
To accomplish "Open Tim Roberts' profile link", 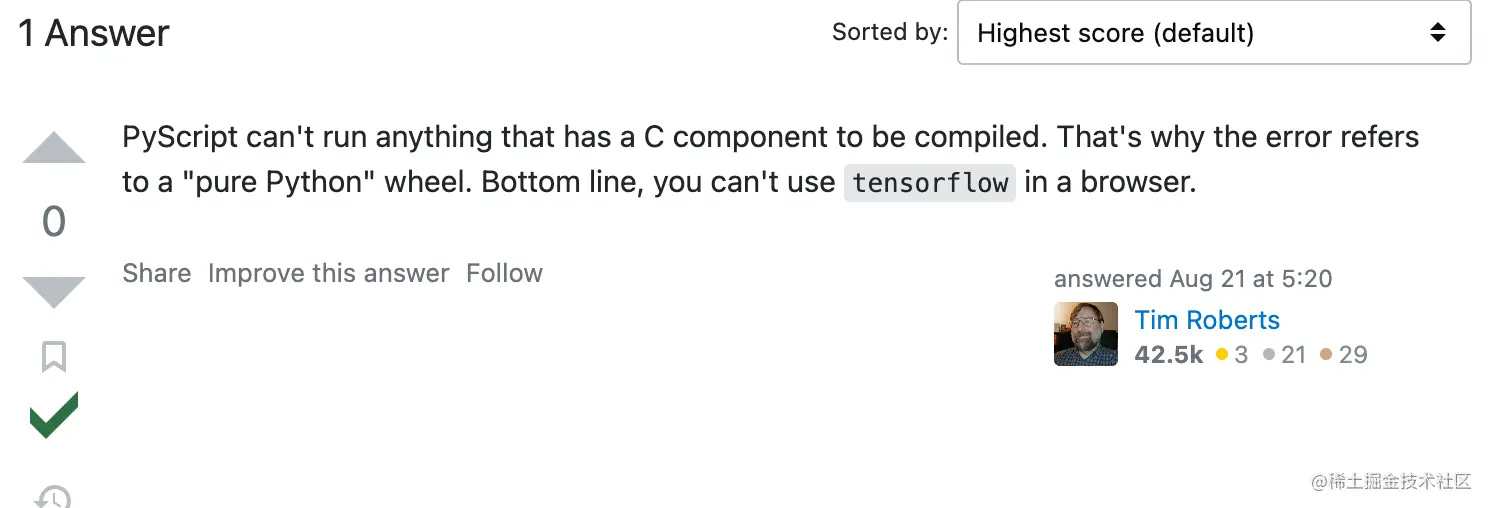I will tap(1207, 320).
